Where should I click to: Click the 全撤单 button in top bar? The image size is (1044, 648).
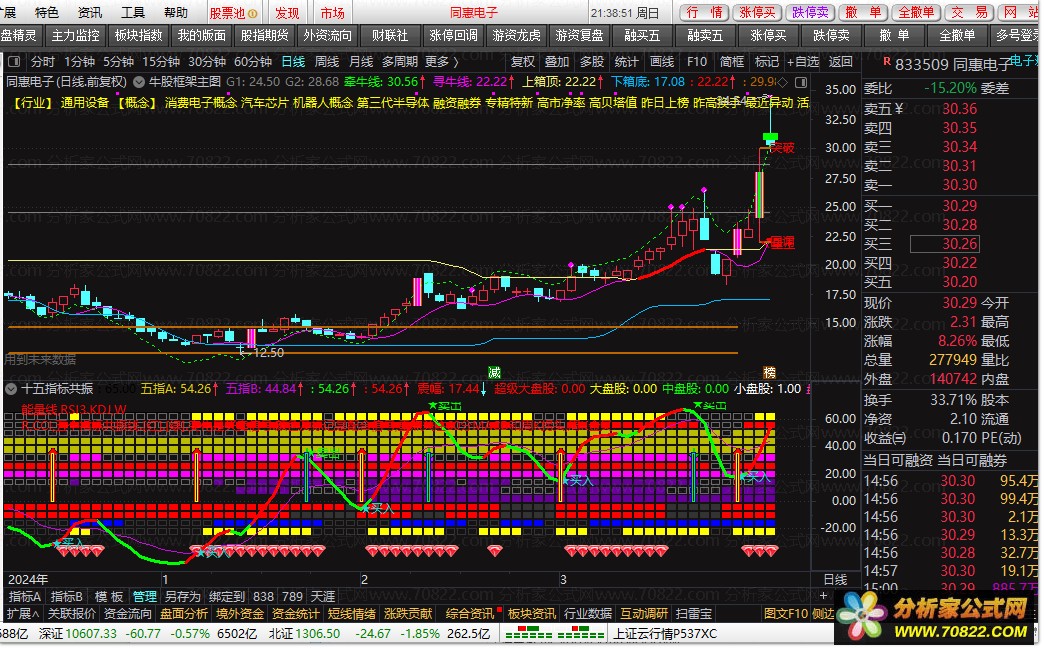point(916,13)
